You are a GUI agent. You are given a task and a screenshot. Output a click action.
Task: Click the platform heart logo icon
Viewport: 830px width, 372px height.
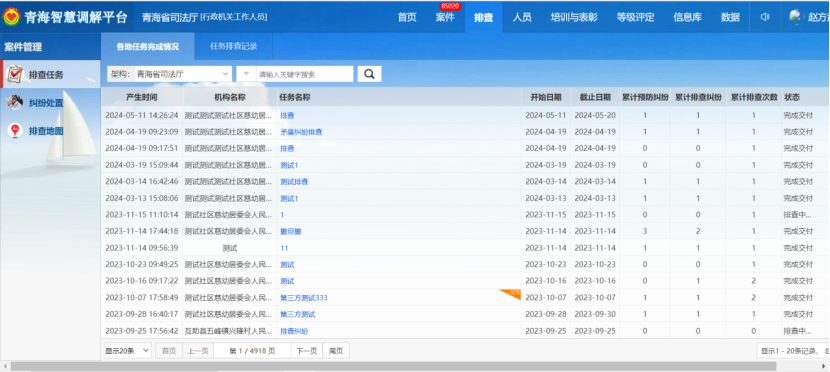pos(11,17)
